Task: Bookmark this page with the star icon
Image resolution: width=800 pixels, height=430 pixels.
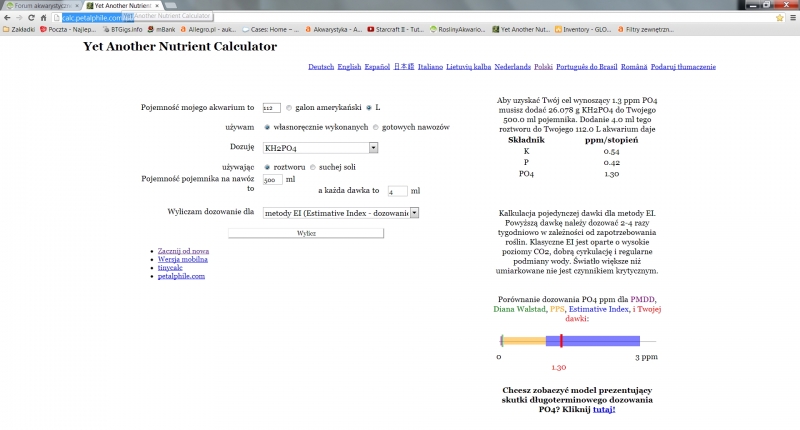Action: tap(780, 17)
